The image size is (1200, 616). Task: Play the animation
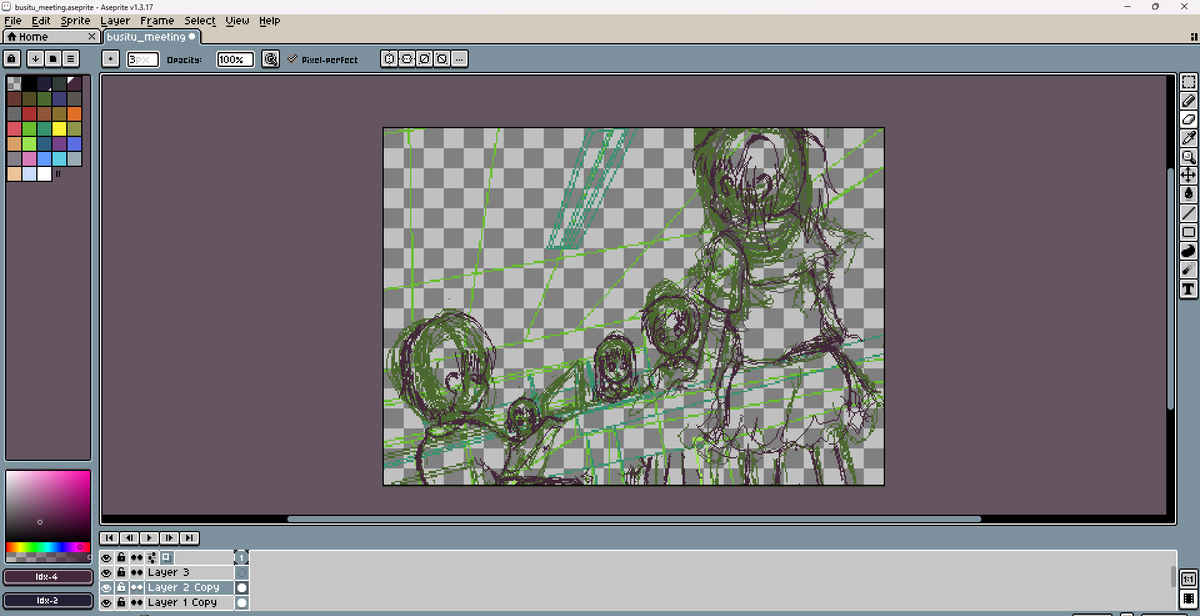[150, 538]
